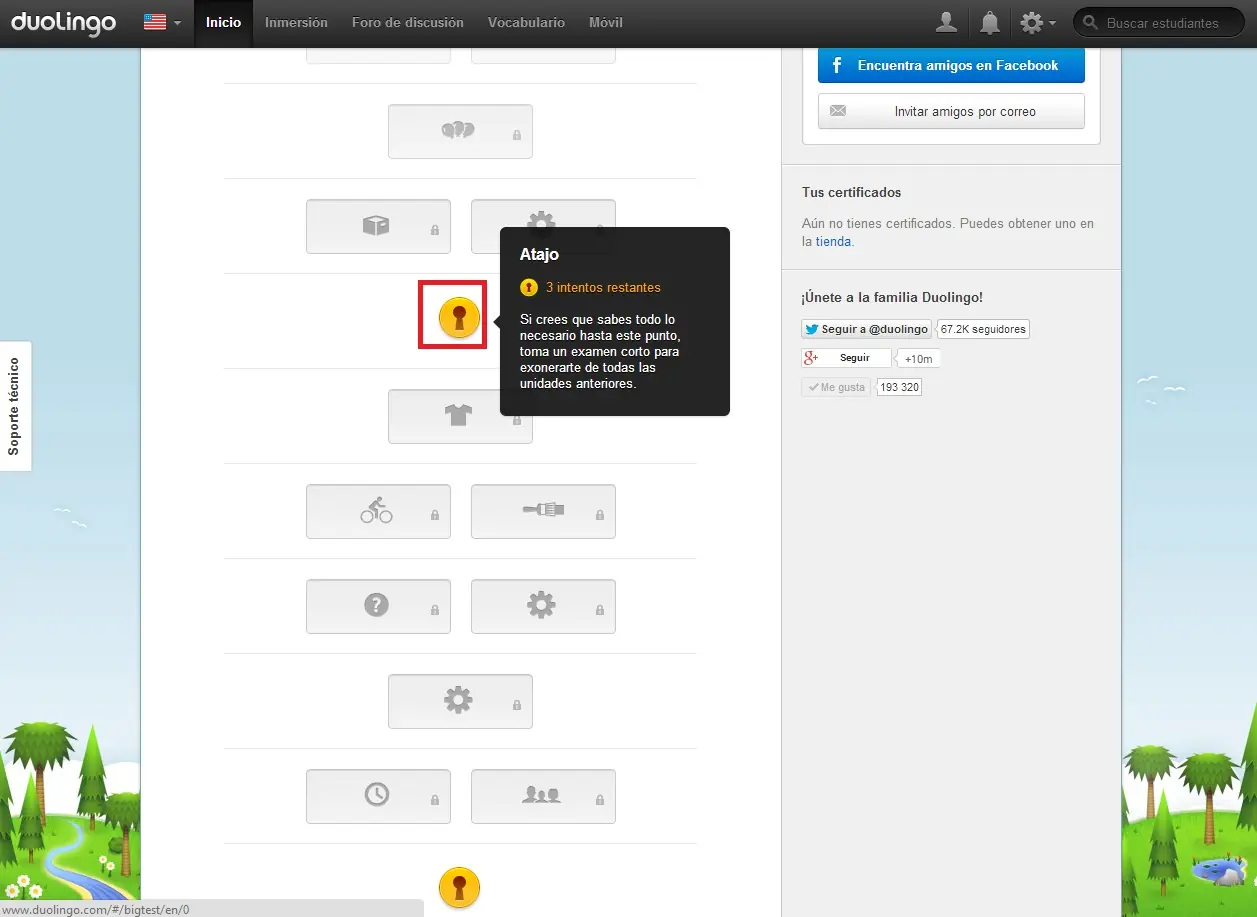Image resolution: width=1257 pixels, height=917 pixels.
Task: Go to the Inicio tab
Action: [223, 22]
